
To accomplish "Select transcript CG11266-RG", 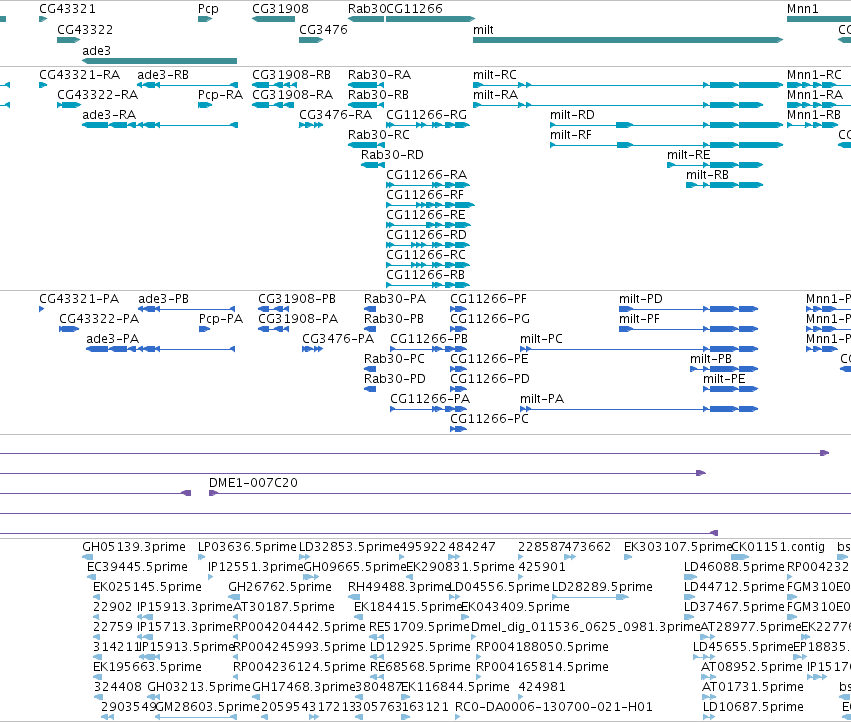I will click(428, 125).
